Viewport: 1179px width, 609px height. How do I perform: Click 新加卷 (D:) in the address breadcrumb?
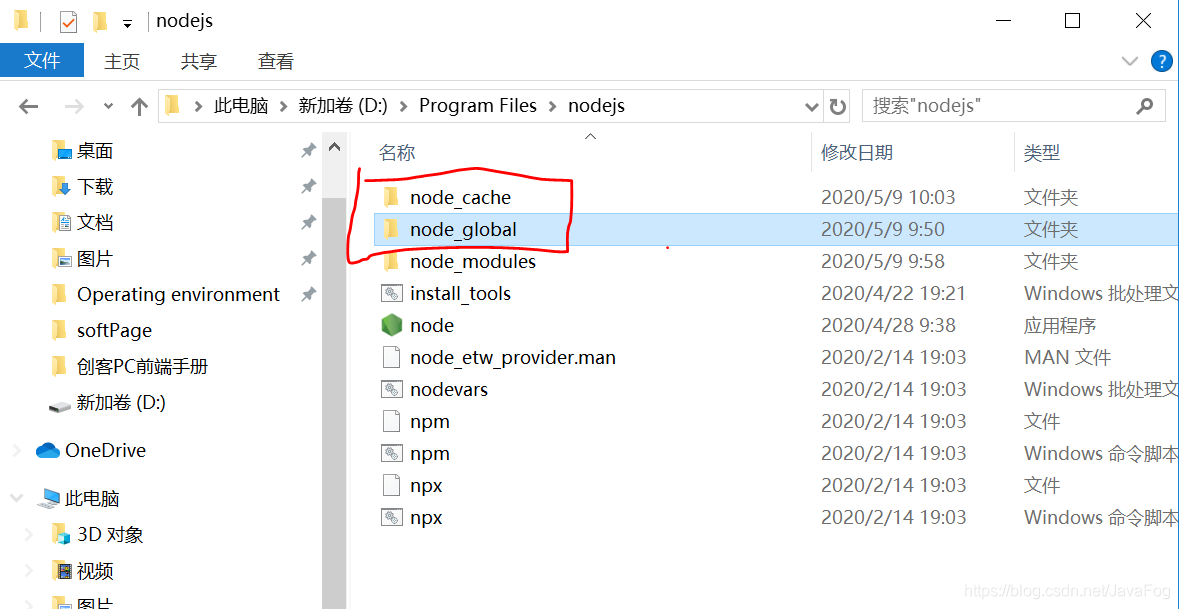(343, 107)
